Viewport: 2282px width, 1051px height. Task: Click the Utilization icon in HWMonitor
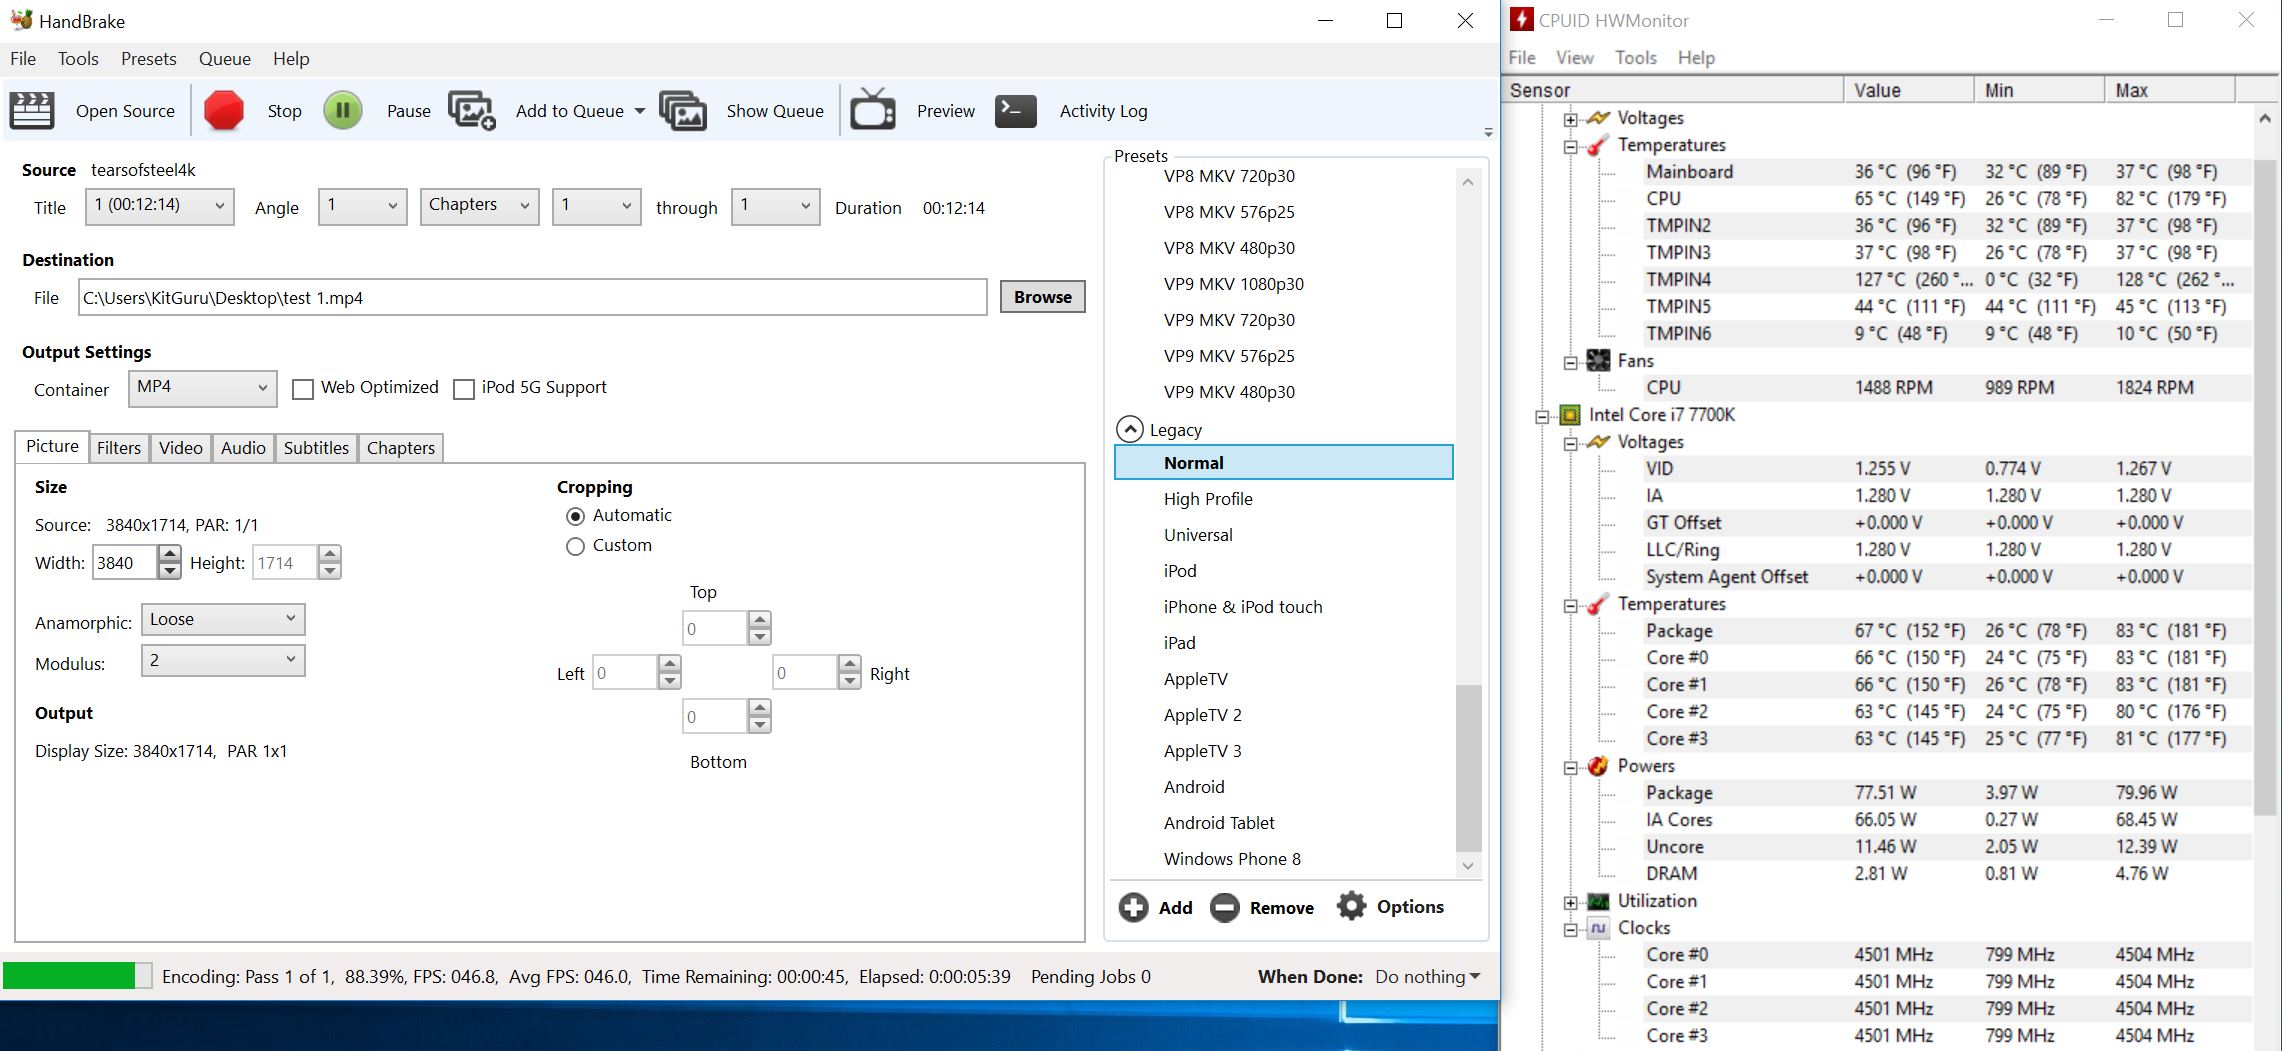coord(1599,901)
